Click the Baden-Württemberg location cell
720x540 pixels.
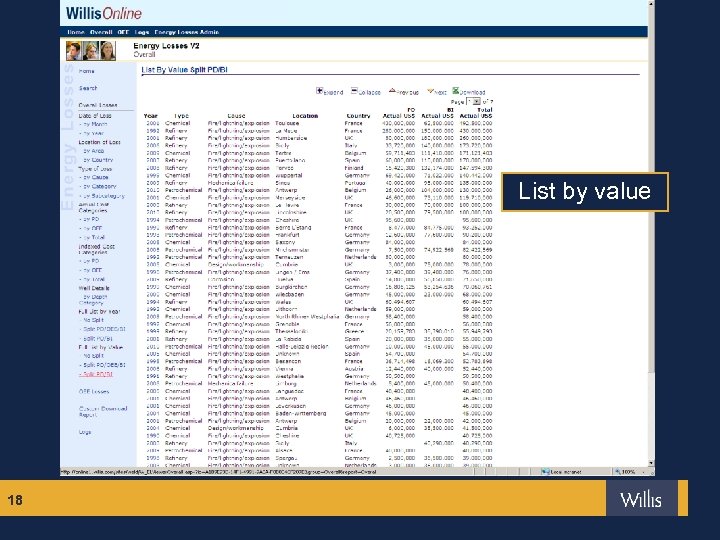[x=301, y=413]
